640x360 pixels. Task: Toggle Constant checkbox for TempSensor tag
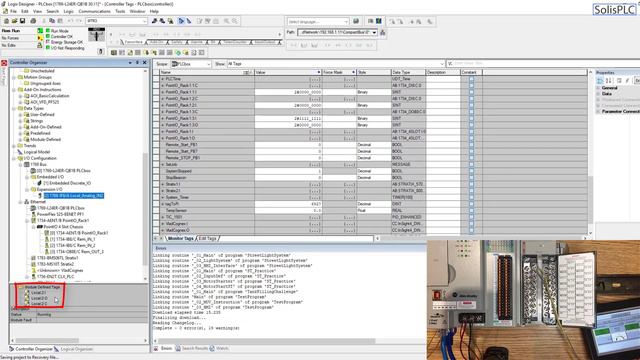pos(471,210)
